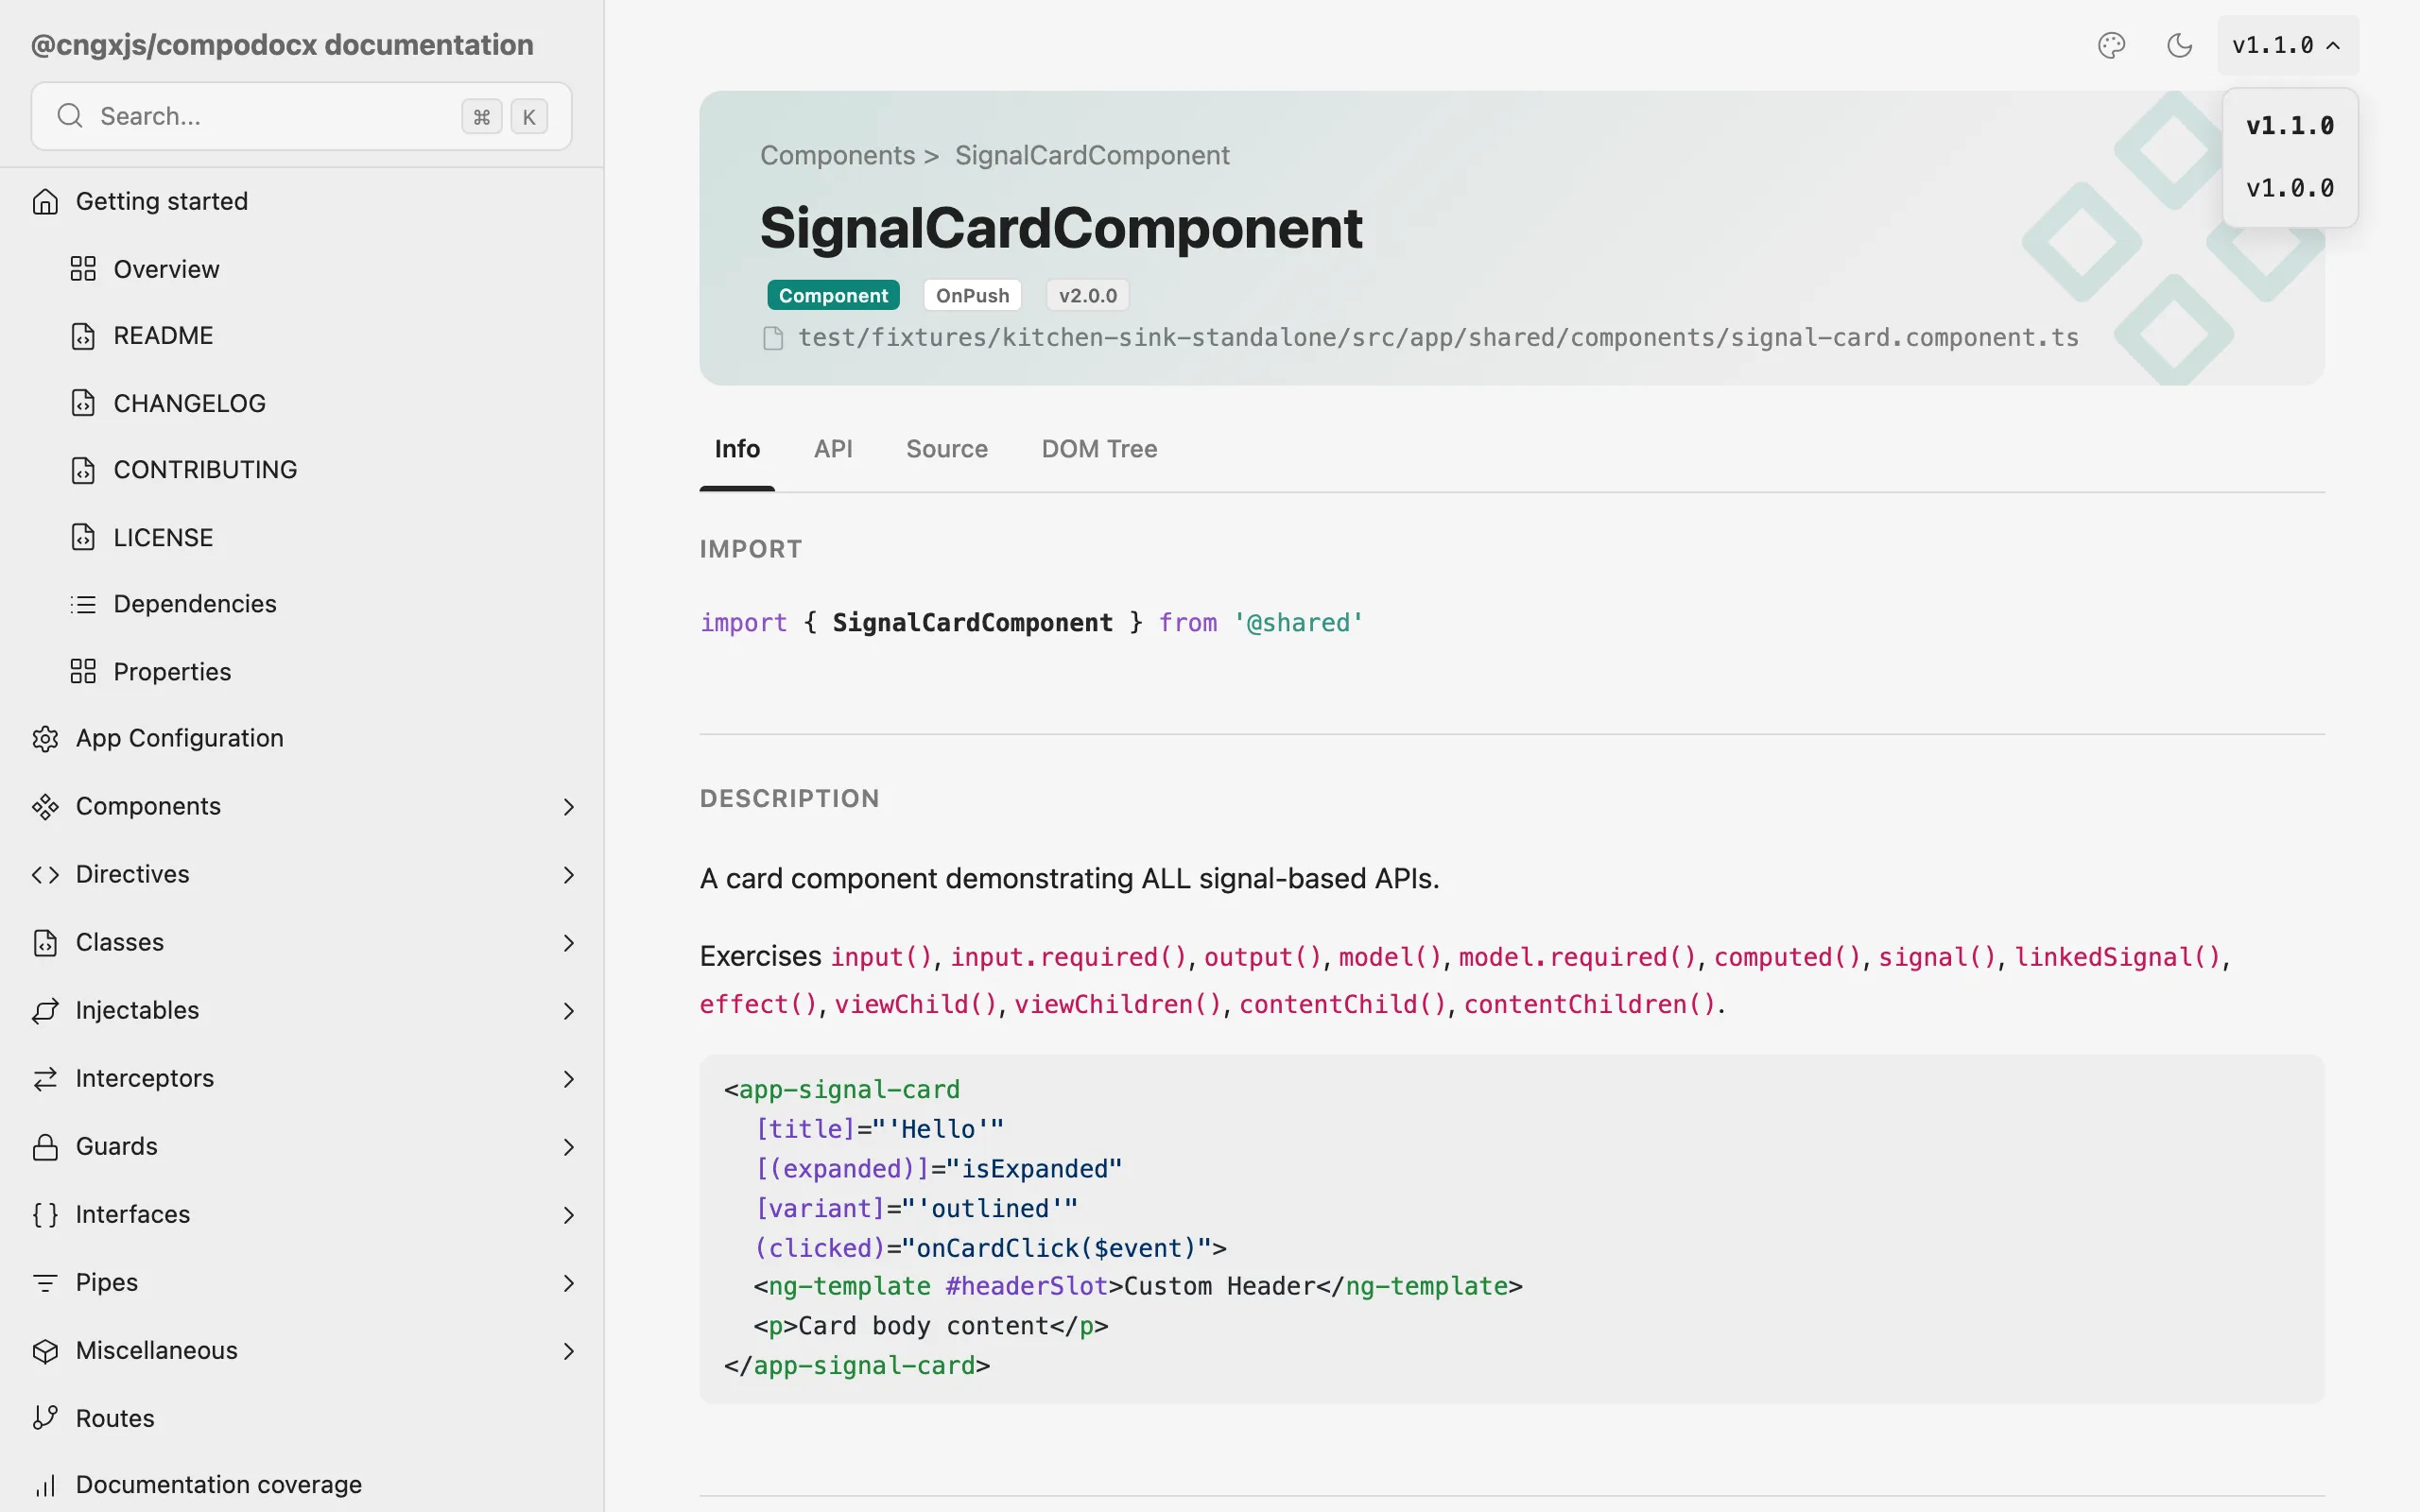Image resolution: width=2420 pixels, height=1512 pixels.
Task: Click the file icon beside source path
Action: click(x=773, y=338)
